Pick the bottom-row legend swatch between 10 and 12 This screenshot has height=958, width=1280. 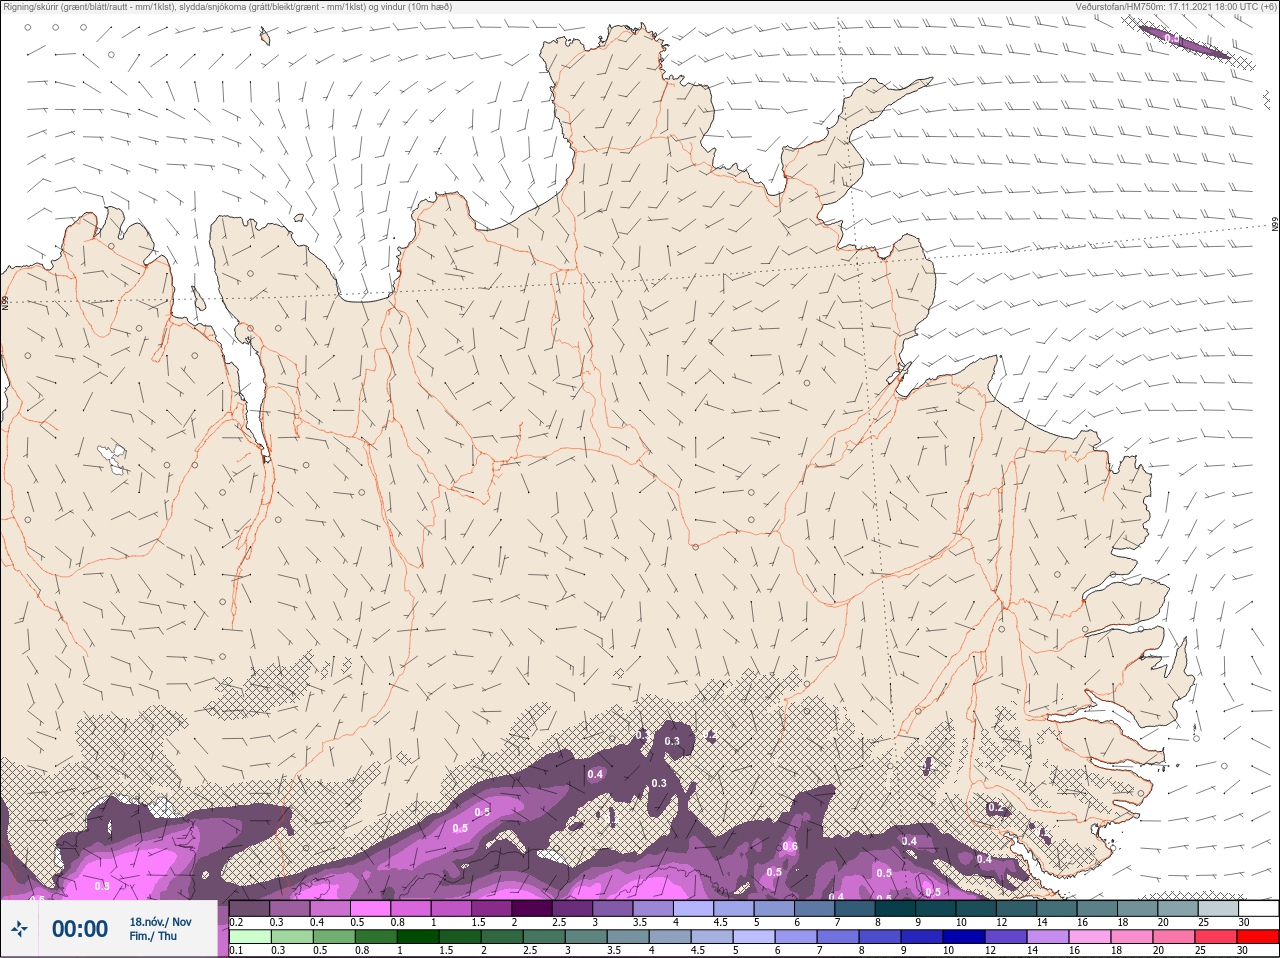[964, 937]
